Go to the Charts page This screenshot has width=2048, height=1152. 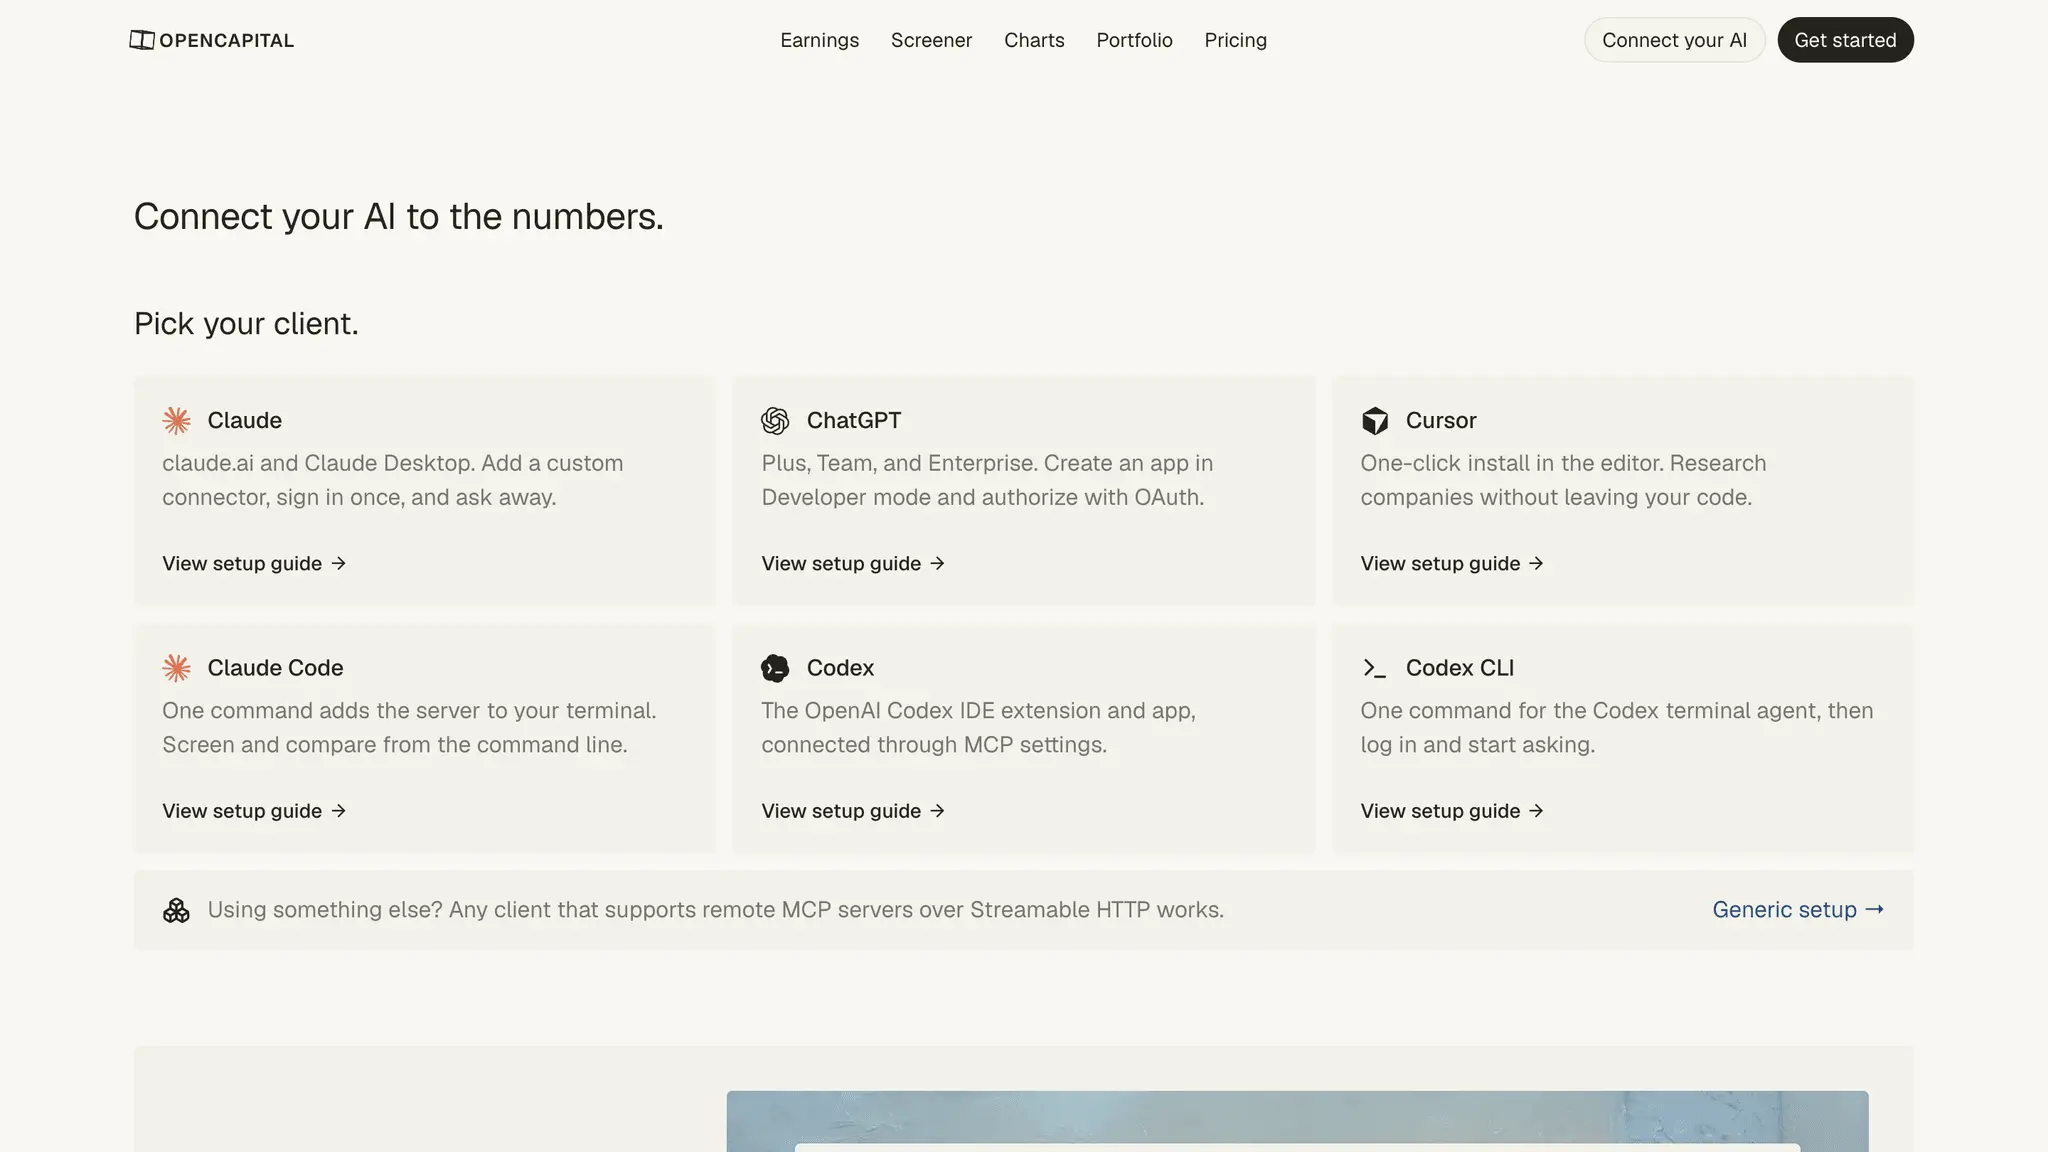pyautogui.click(x=1034, y=40)
